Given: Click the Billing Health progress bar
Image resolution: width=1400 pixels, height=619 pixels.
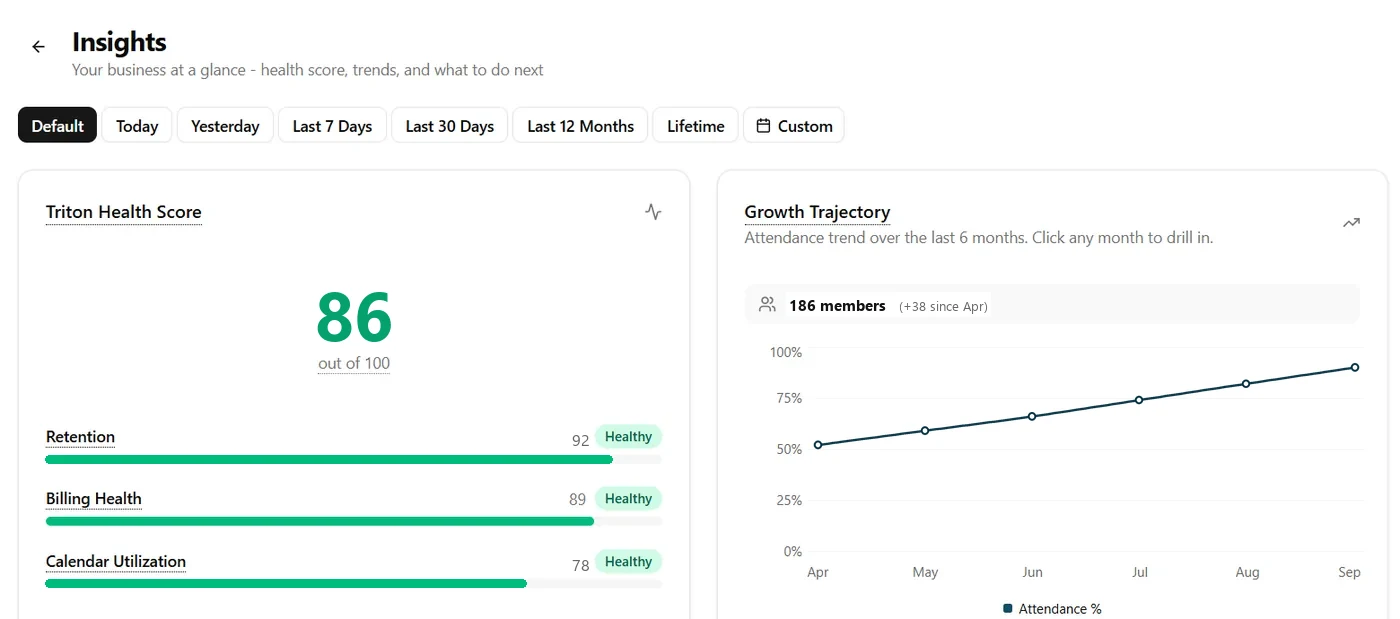Looking at the screenshot, I should point(354,521).
